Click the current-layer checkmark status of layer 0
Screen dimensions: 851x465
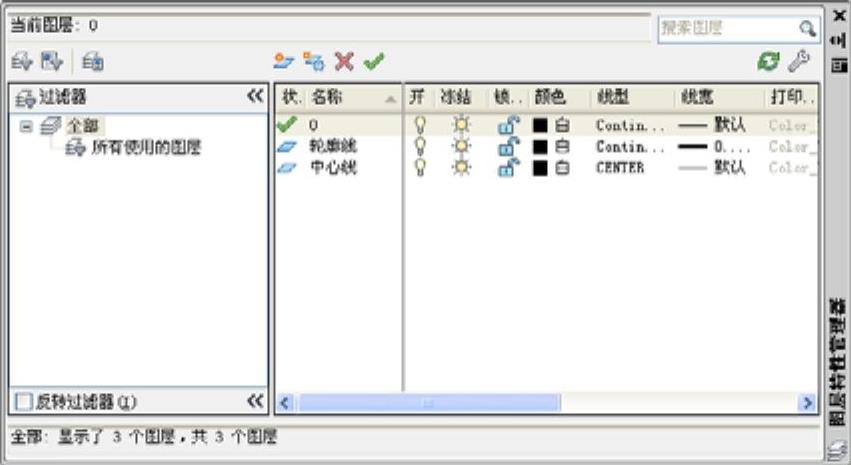[x=287, y=125]
